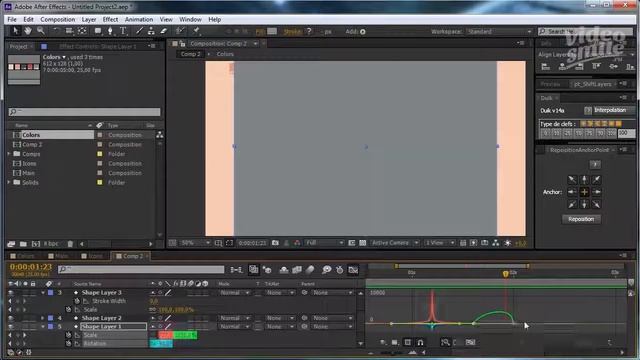Toggle visibility of Shape Layer 3

tap(11, 293)
